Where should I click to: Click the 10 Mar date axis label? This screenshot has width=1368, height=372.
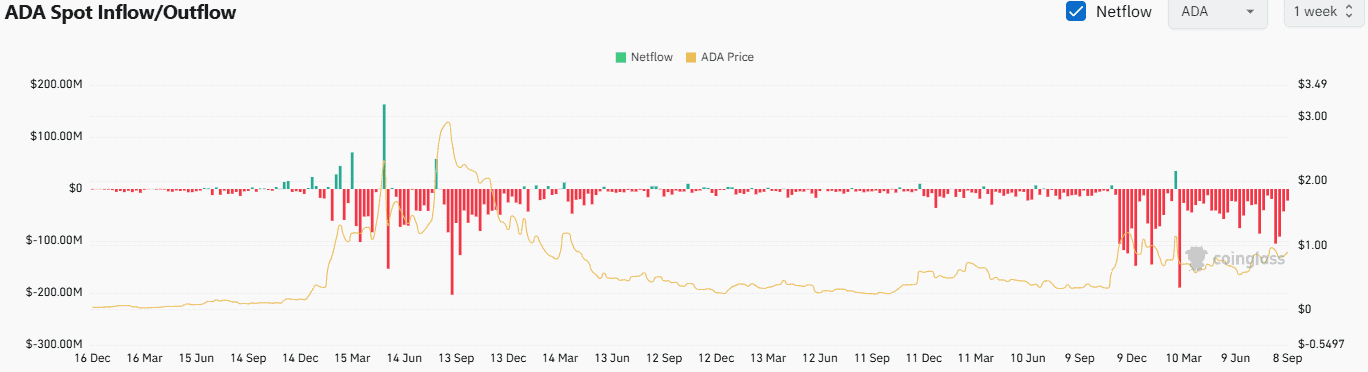tap(1184, 357)
